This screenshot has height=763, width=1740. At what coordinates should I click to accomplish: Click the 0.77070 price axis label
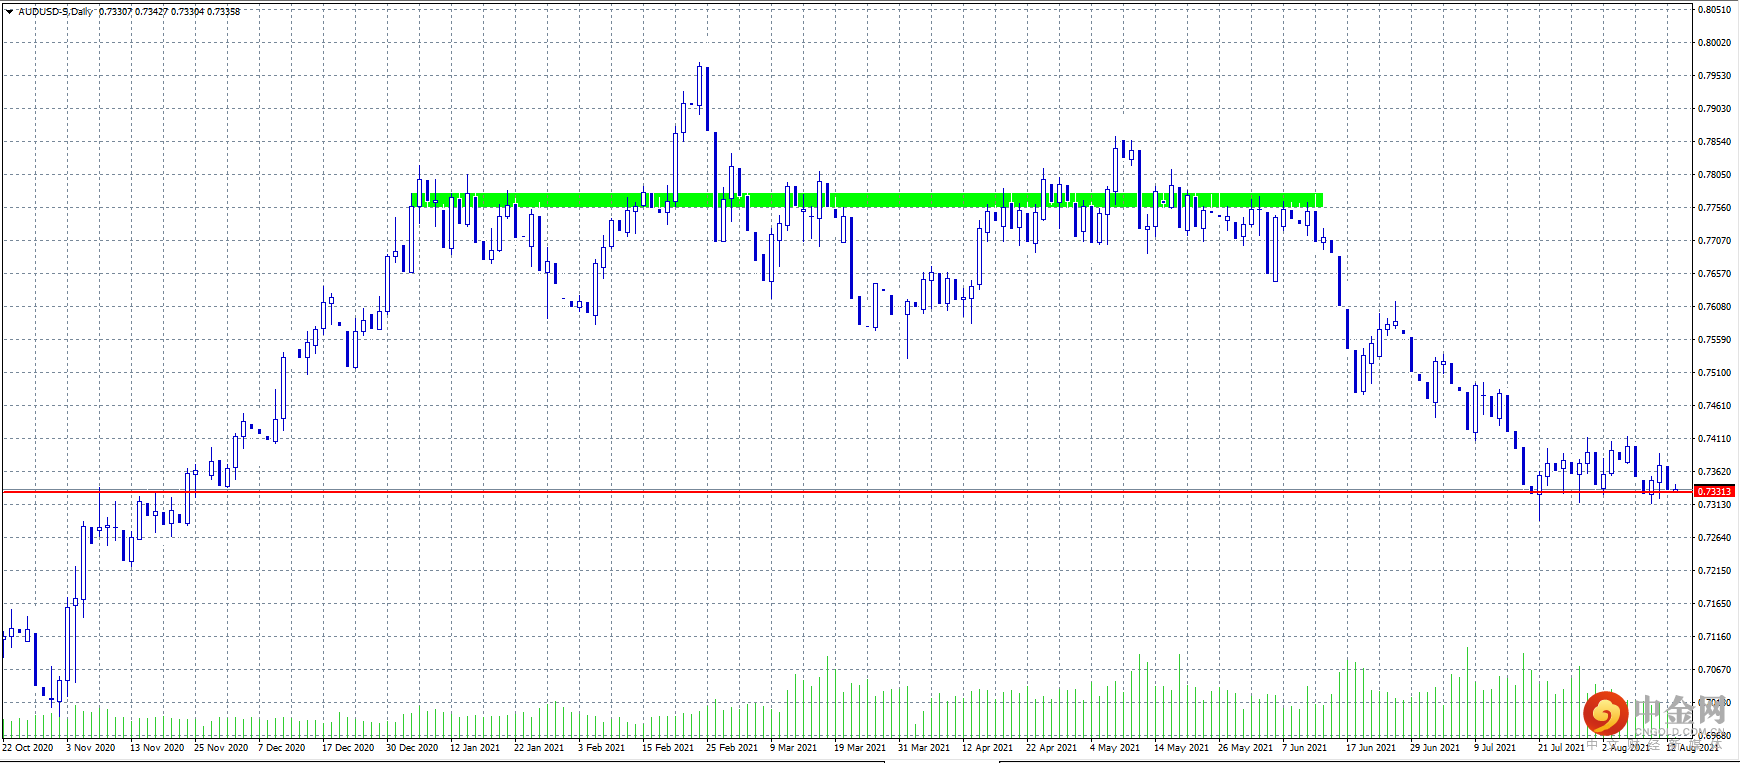[1714, 241]
